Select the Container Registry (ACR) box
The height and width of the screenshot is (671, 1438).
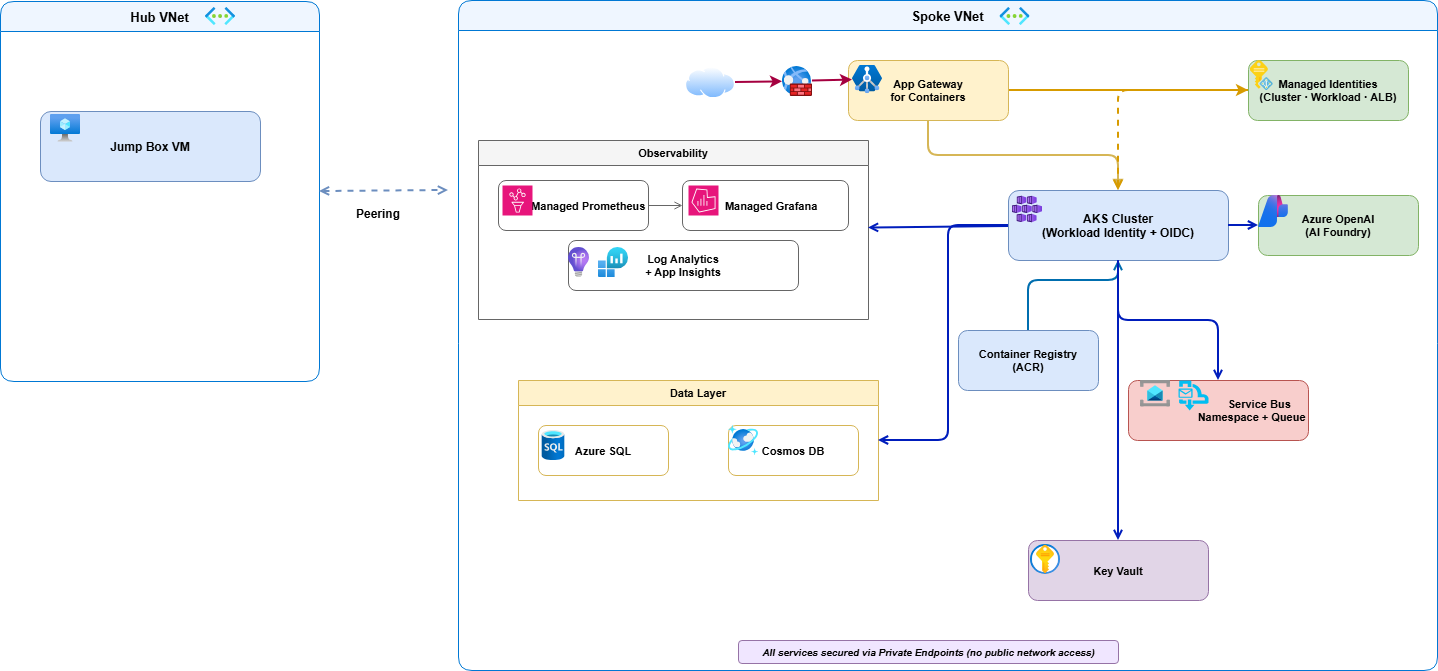(x=1028, y=360)
